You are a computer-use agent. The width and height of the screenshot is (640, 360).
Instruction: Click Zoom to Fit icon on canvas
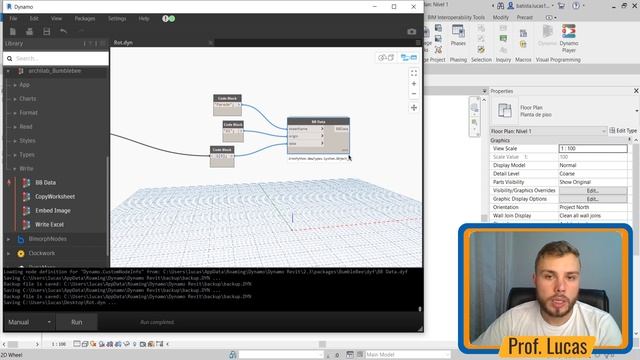pyautogui.click(x=414, y=73)
